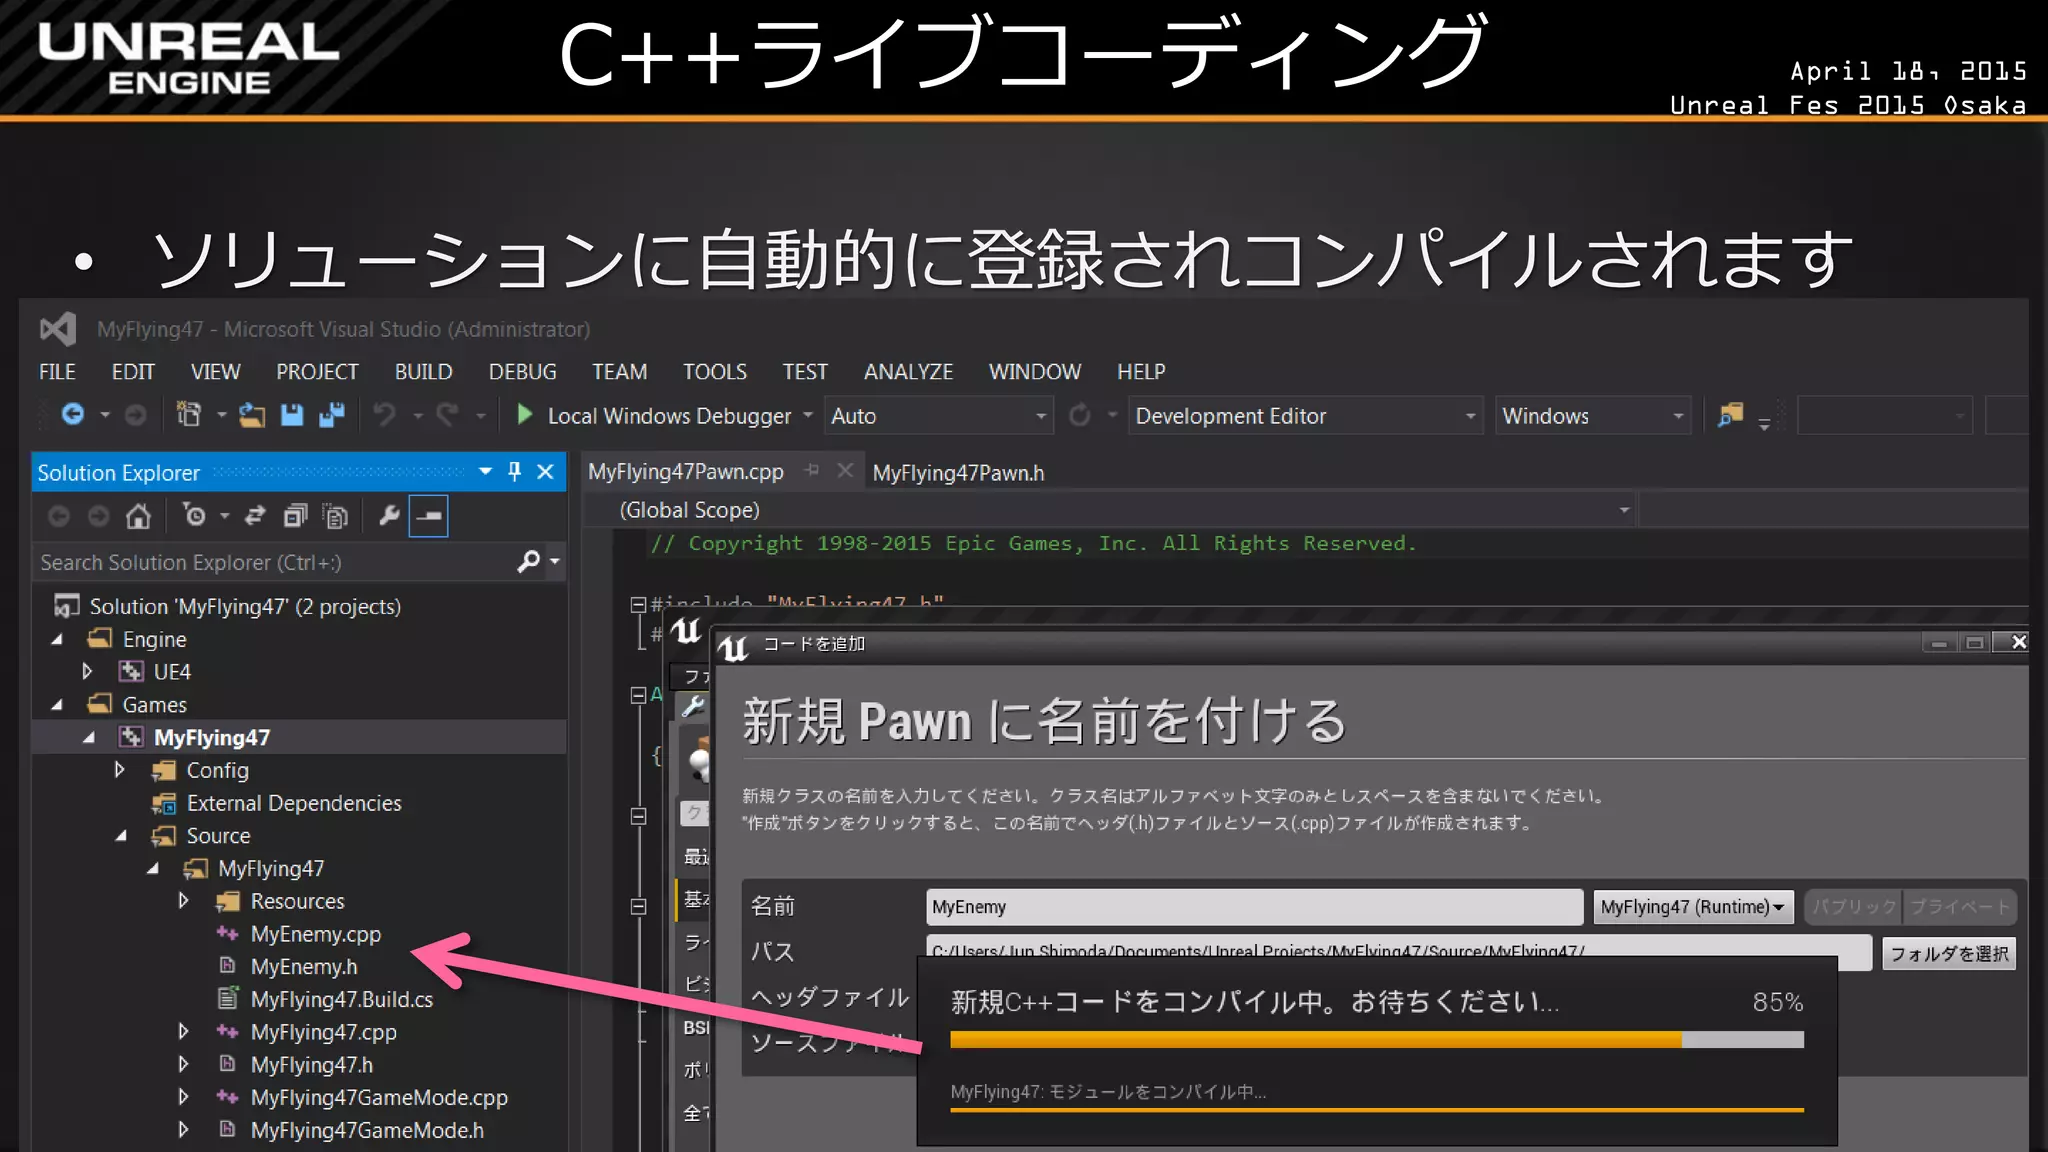
Task: Click the Solution Explorer Home icon
Action: pyautogui.click(x=138, y=516)
